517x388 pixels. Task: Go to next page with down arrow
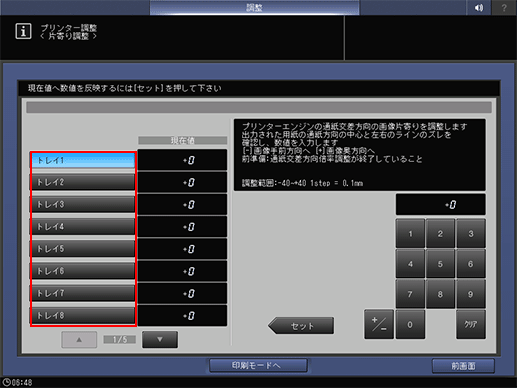(x=160, y=340)
